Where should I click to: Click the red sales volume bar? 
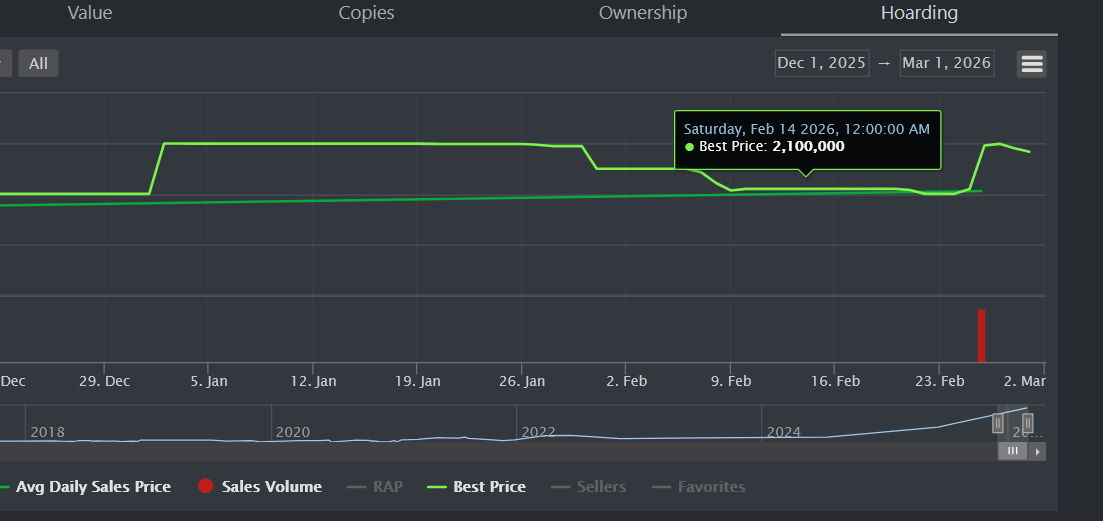[981, 335]
